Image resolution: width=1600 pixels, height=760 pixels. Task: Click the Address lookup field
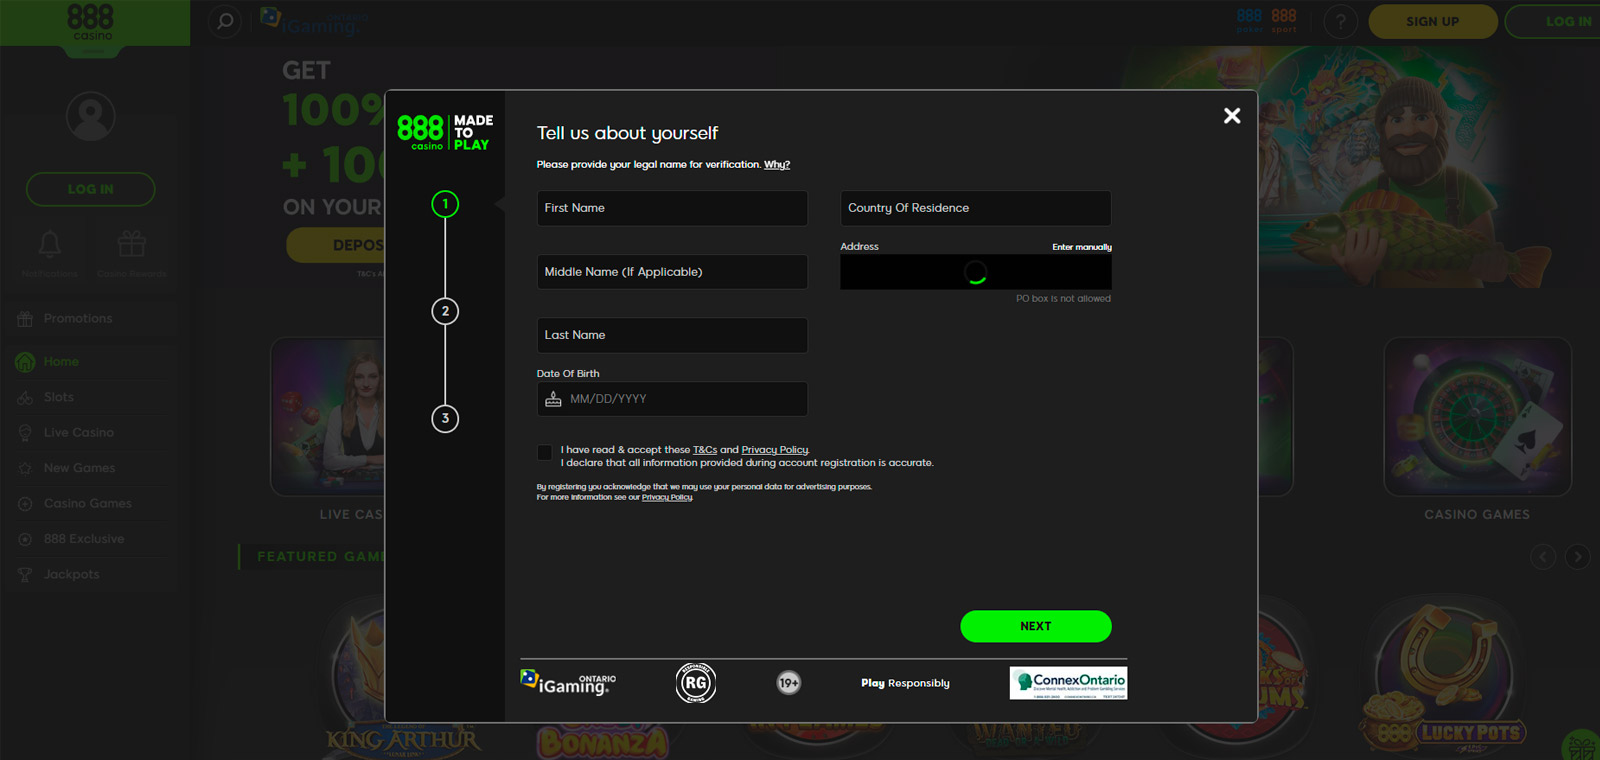point(975,272)
